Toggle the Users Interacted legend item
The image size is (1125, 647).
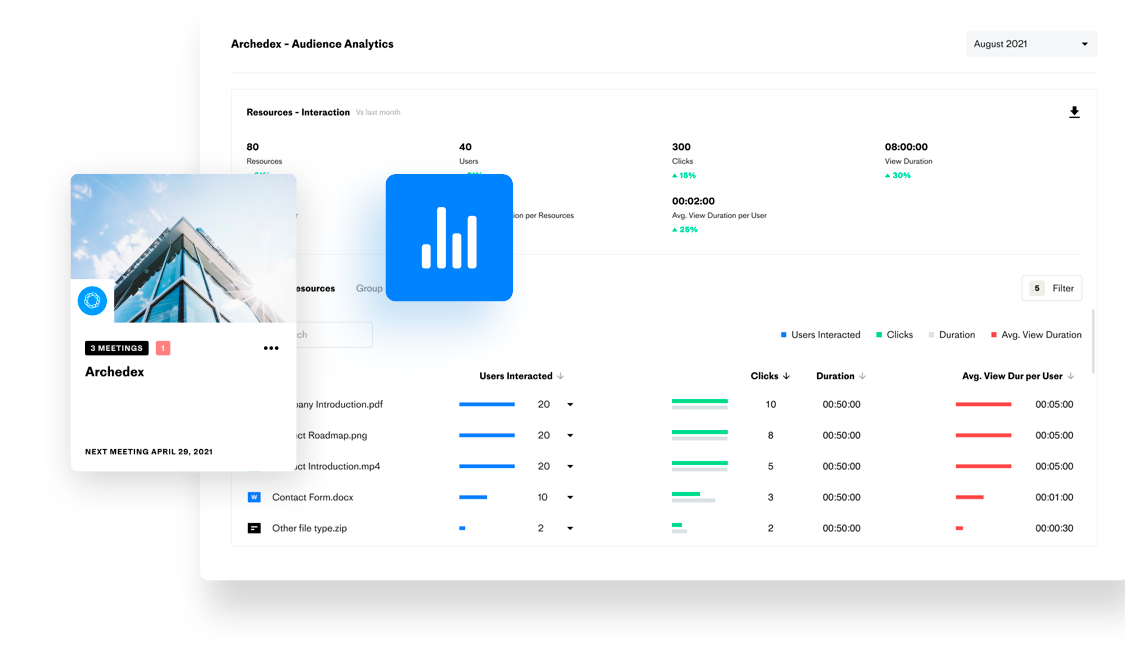pyautogui.click(x=819, y=335)
